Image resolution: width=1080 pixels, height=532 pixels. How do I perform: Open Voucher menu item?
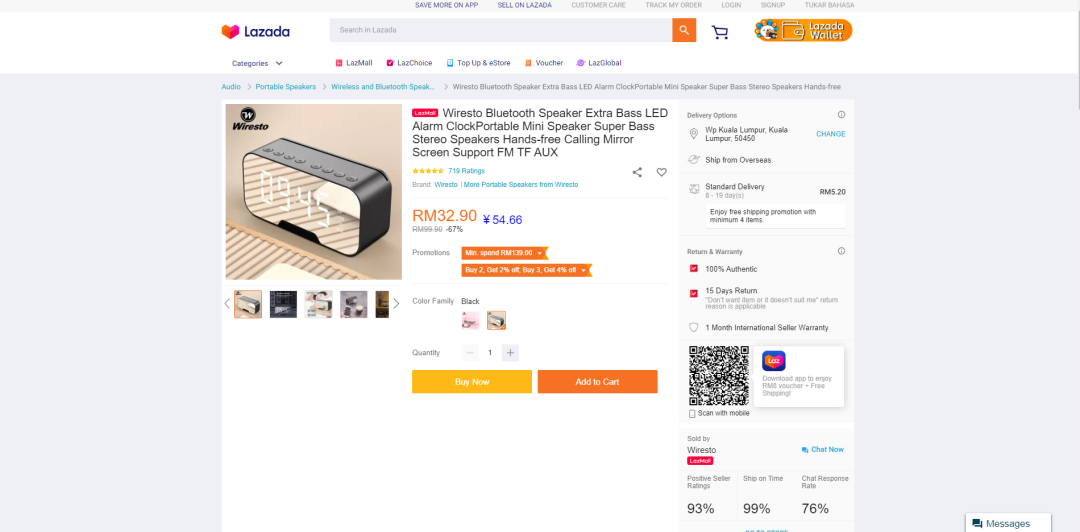click(x=543, y=63)
